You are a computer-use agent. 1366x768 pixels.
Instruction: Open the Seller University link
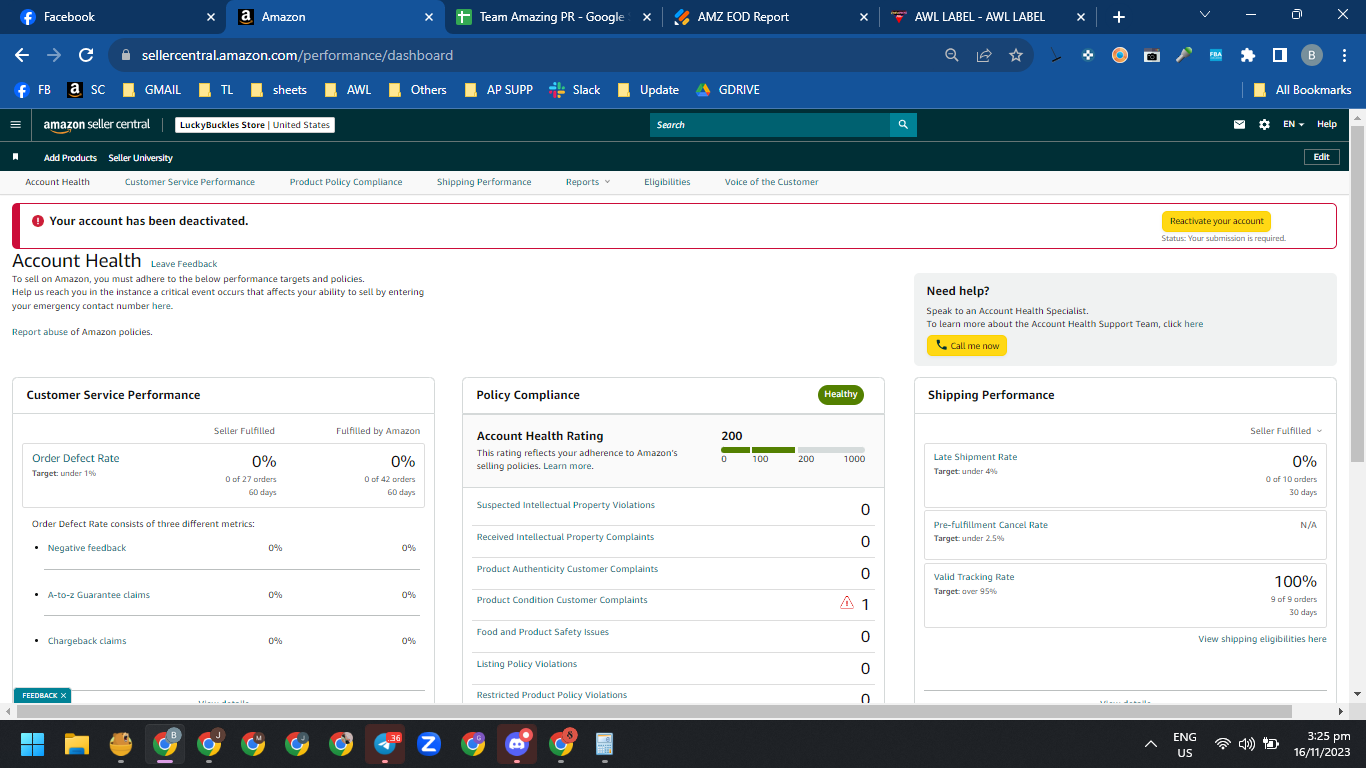[140, 158]
